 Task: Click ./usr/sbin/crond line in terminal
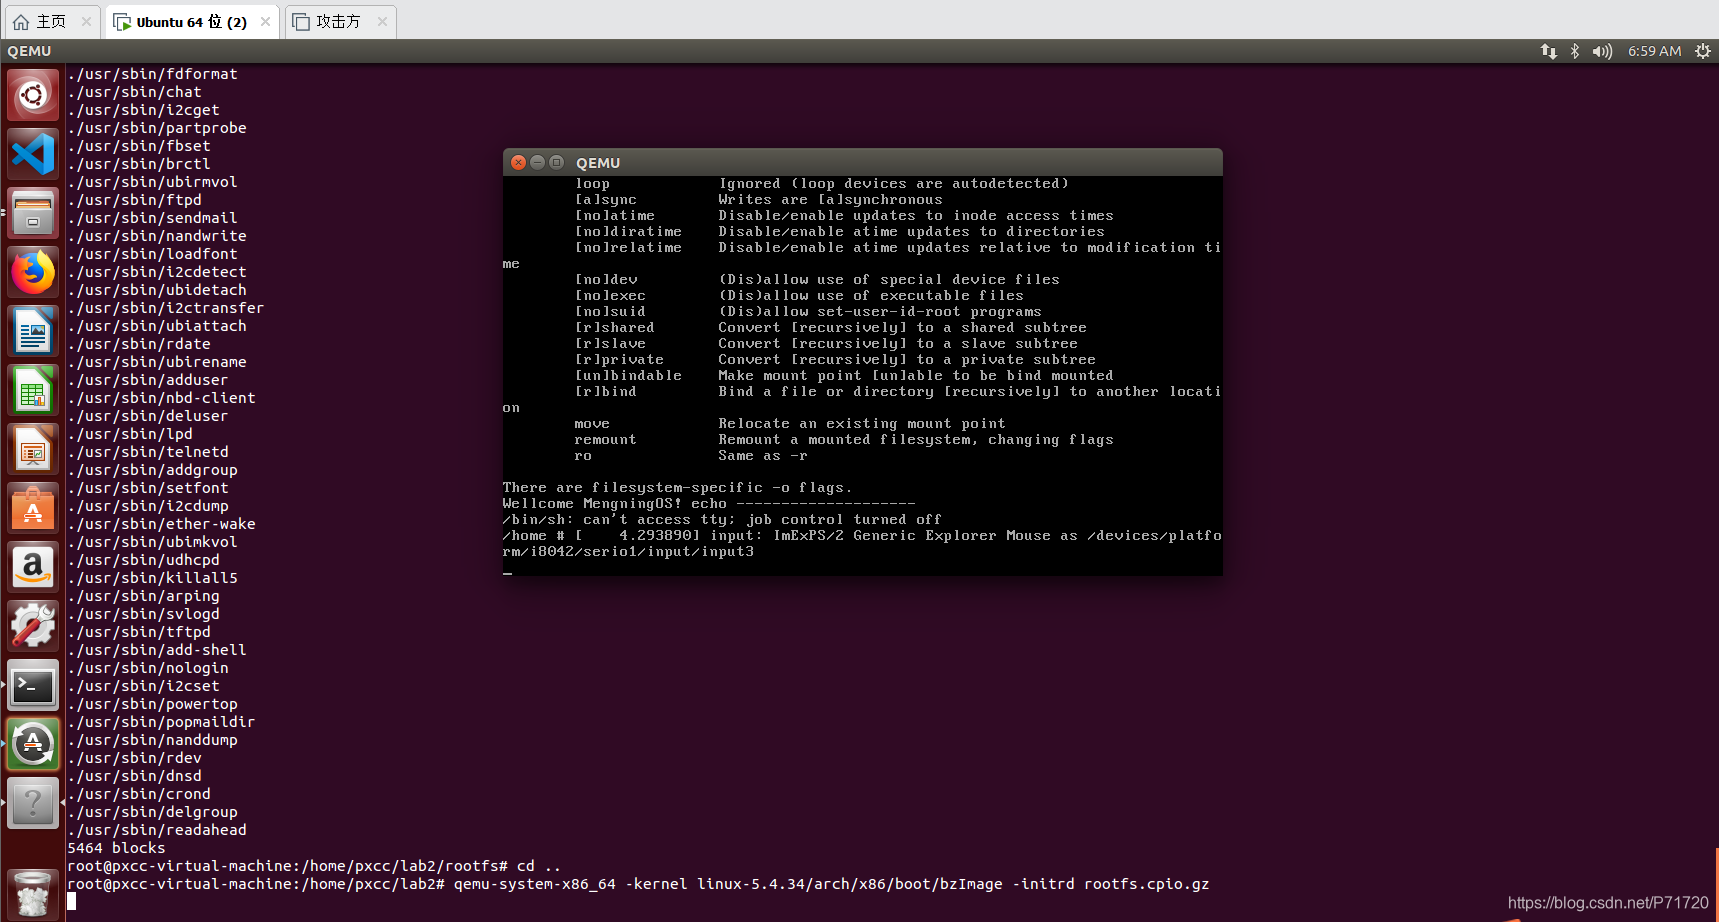139,794
